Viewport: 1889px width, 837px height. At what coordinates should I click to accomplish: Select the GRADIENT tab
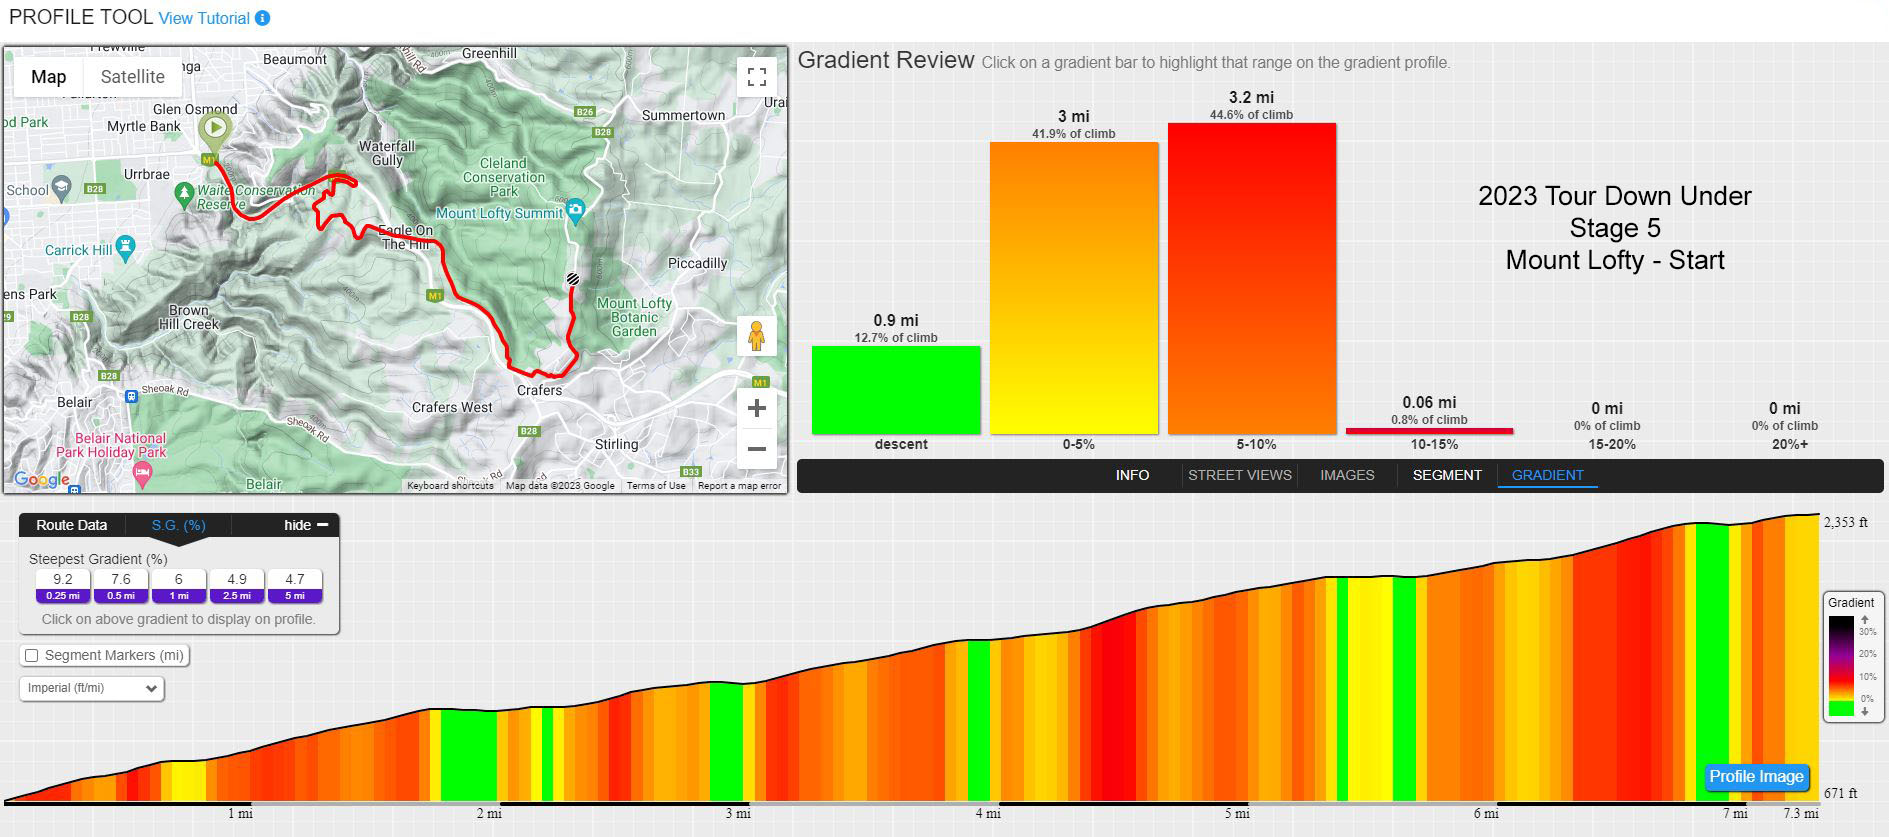tap(1548, 475)
